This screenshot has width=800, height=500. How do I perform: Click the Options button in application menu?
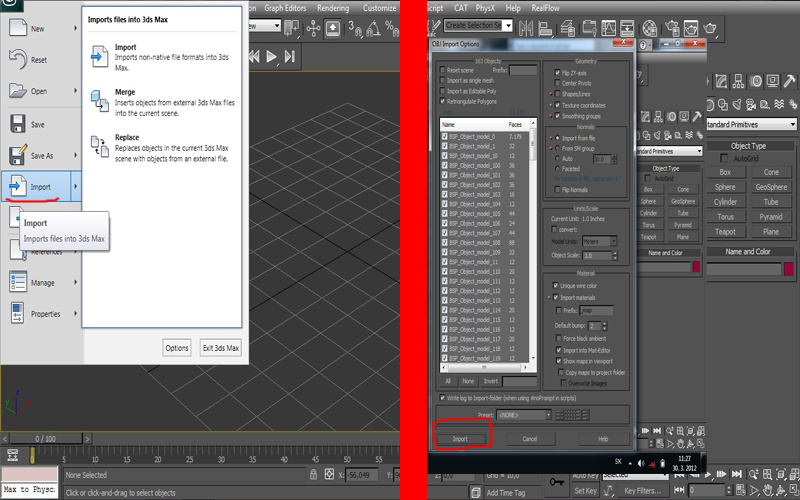177,348
